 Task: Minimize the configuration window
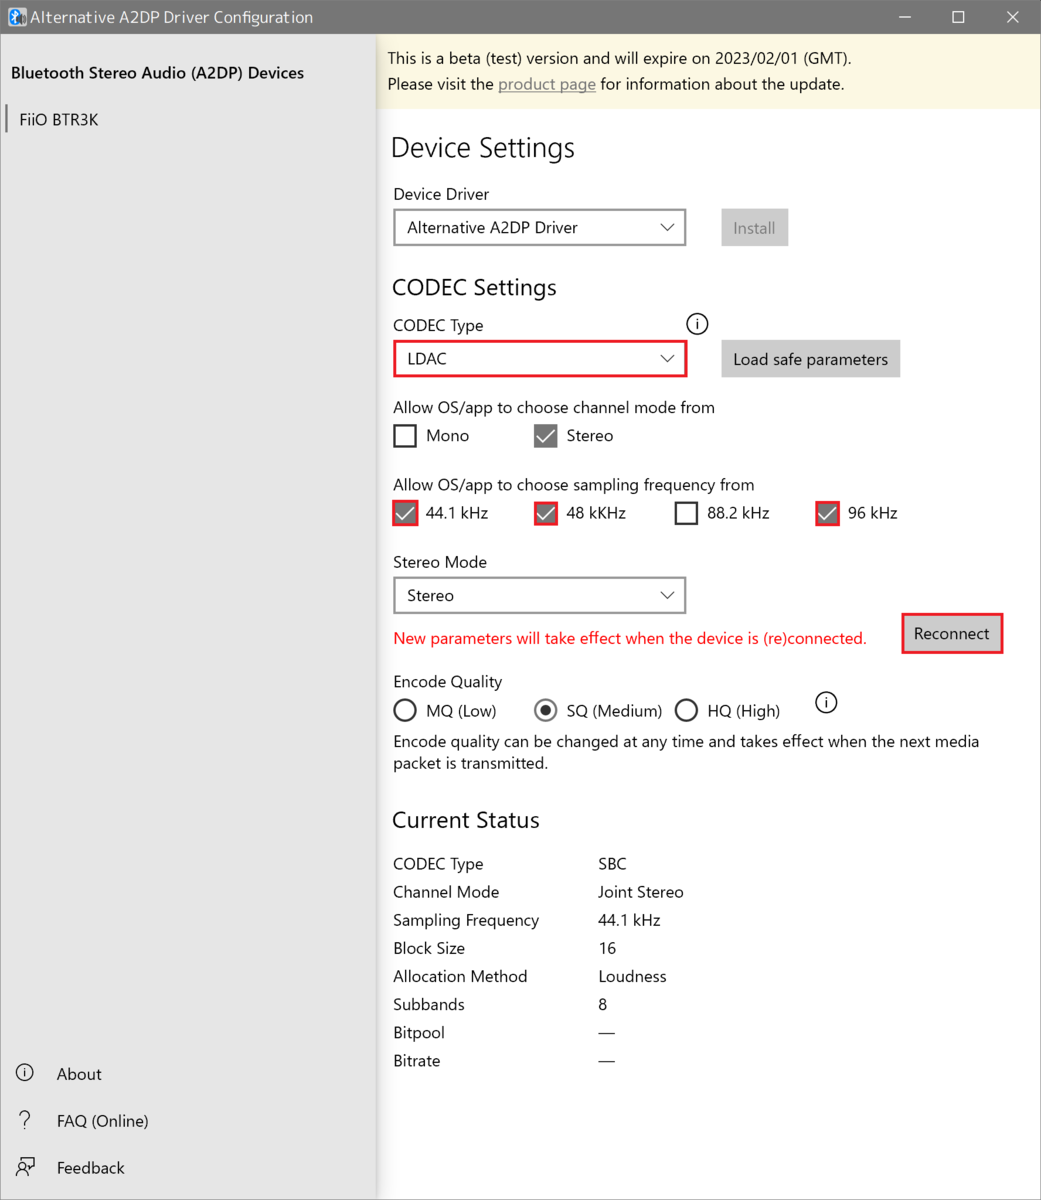pos(904,17)
